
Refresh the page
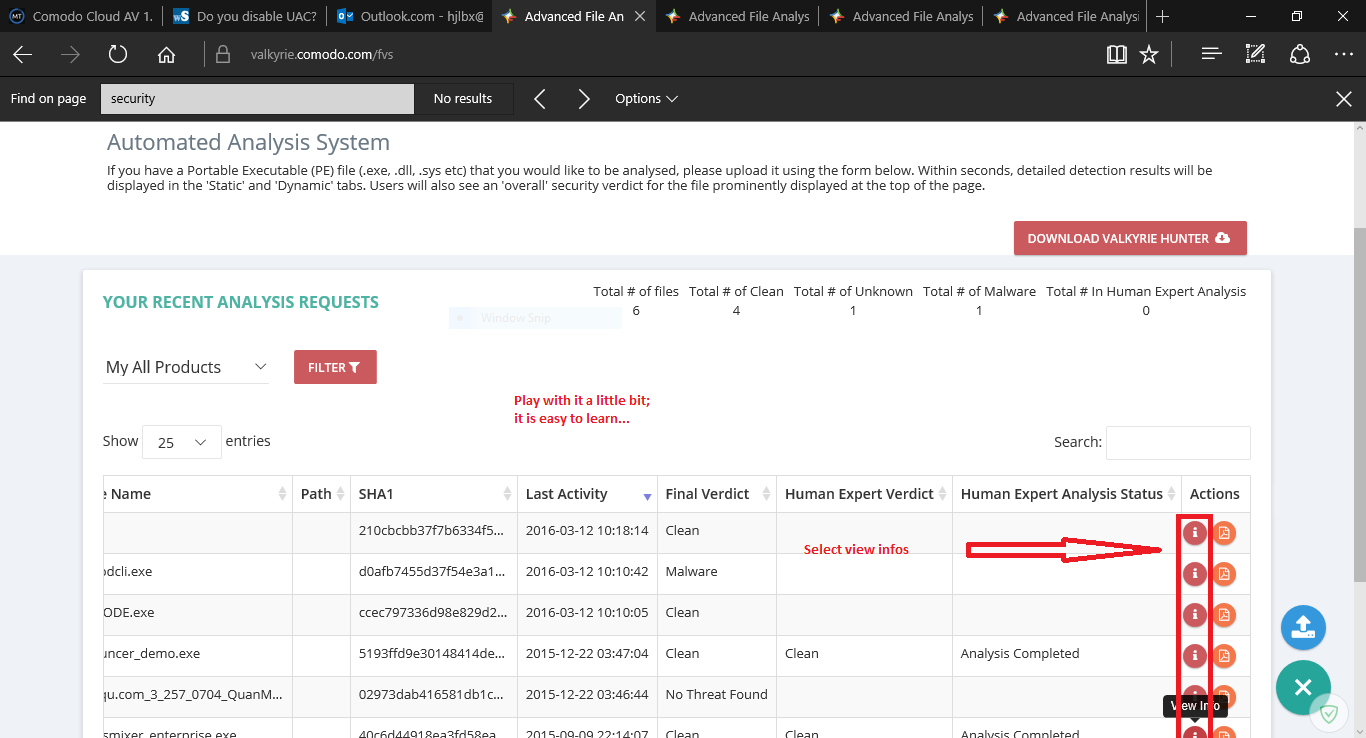(x=118, y=55)
